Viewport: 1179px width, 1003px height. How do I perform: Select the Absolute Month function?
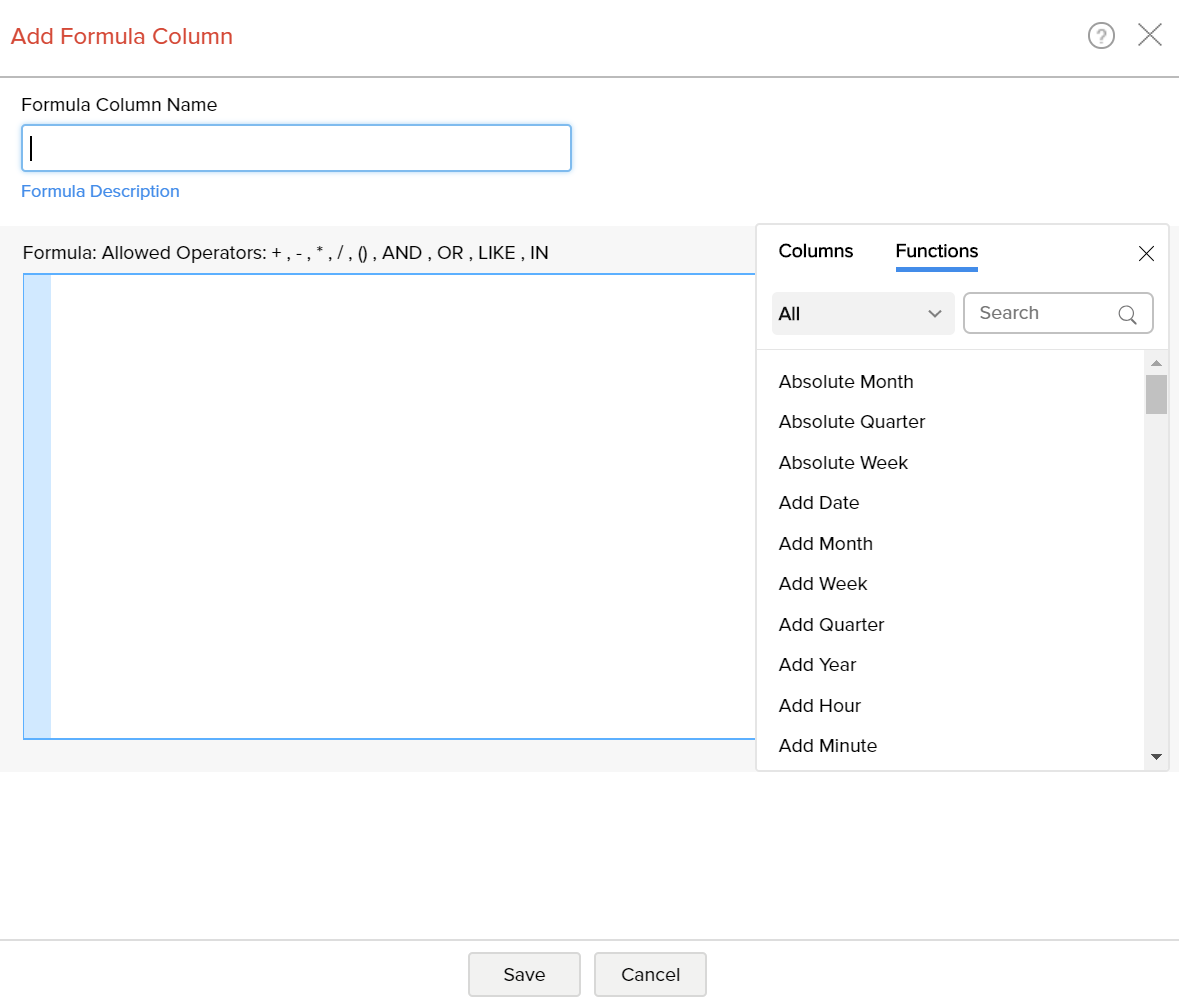pyautogui.click(x=845, y=381)
